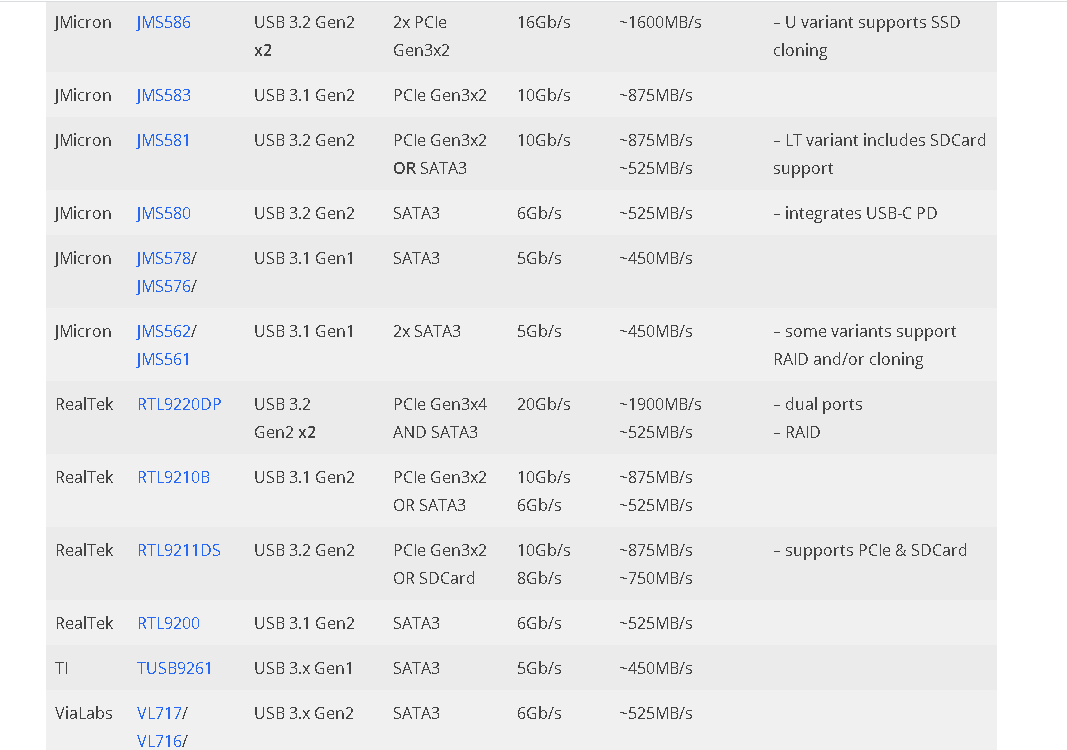Open the VL716 link
Screen dimensions: 1067x750
159,740
